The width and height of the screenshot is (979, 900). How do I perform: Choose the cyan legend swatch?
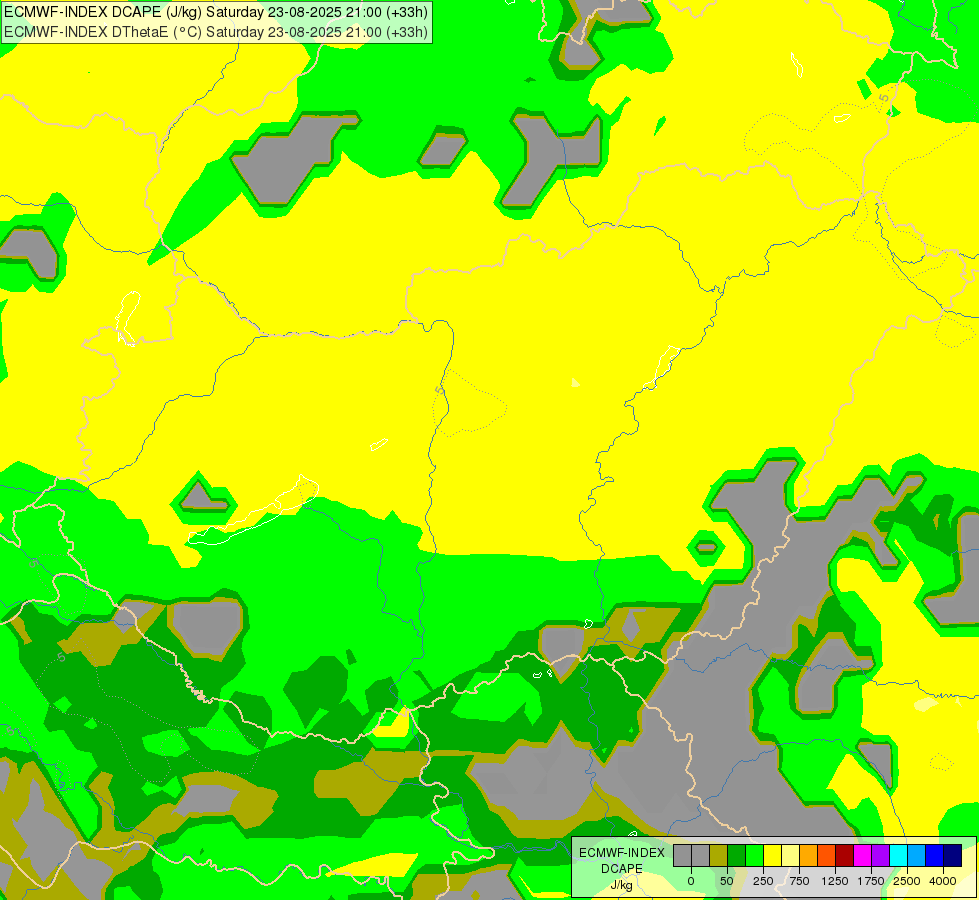(898, 855)
